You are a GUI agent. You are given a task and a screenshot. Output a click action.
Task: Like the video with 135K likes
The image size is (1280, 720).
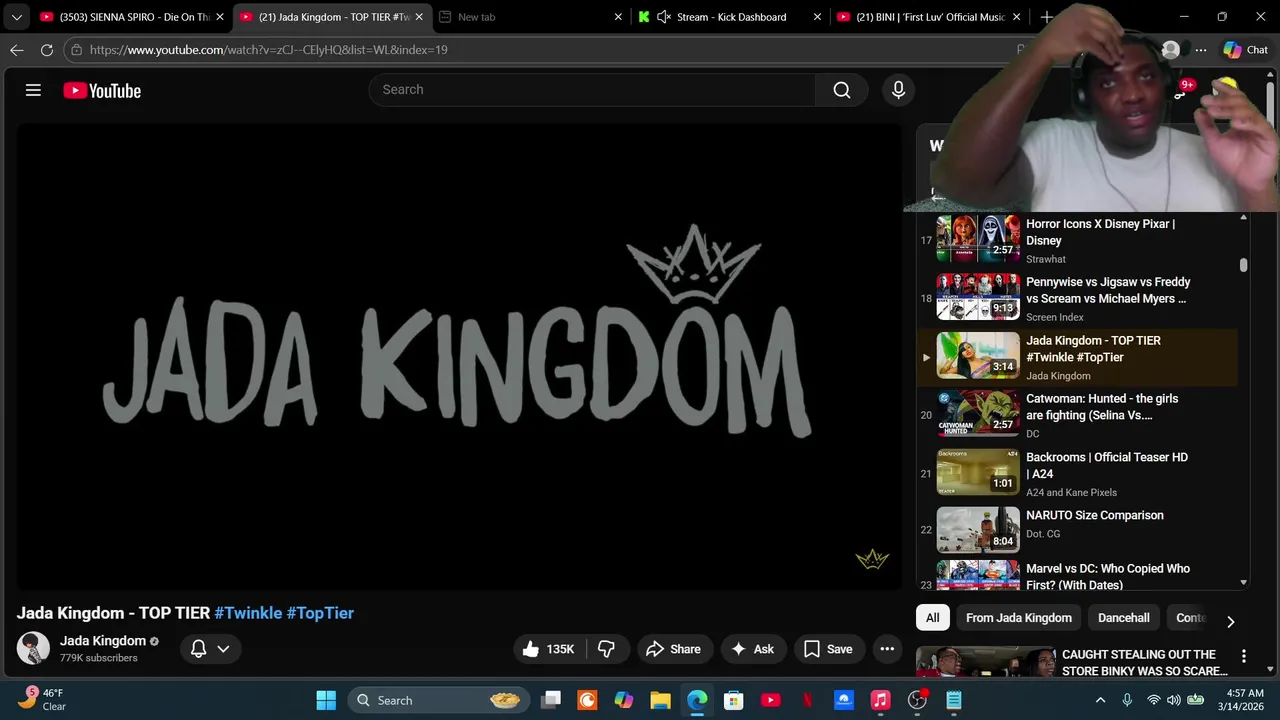pyautogui.click(x=547, y=649)
